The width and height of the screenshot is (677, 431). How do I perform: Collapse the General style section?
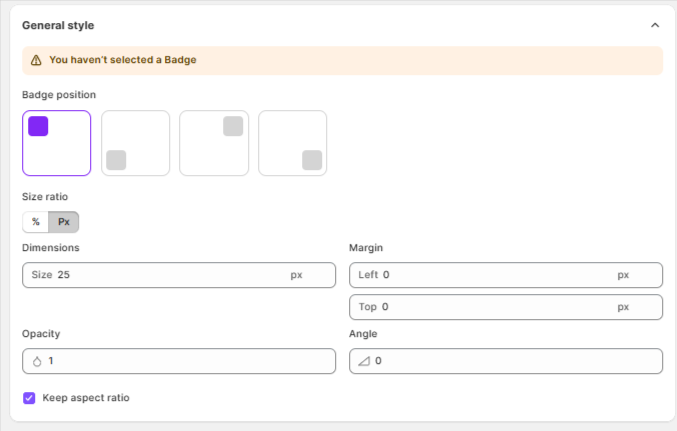(x=655, y=25)
